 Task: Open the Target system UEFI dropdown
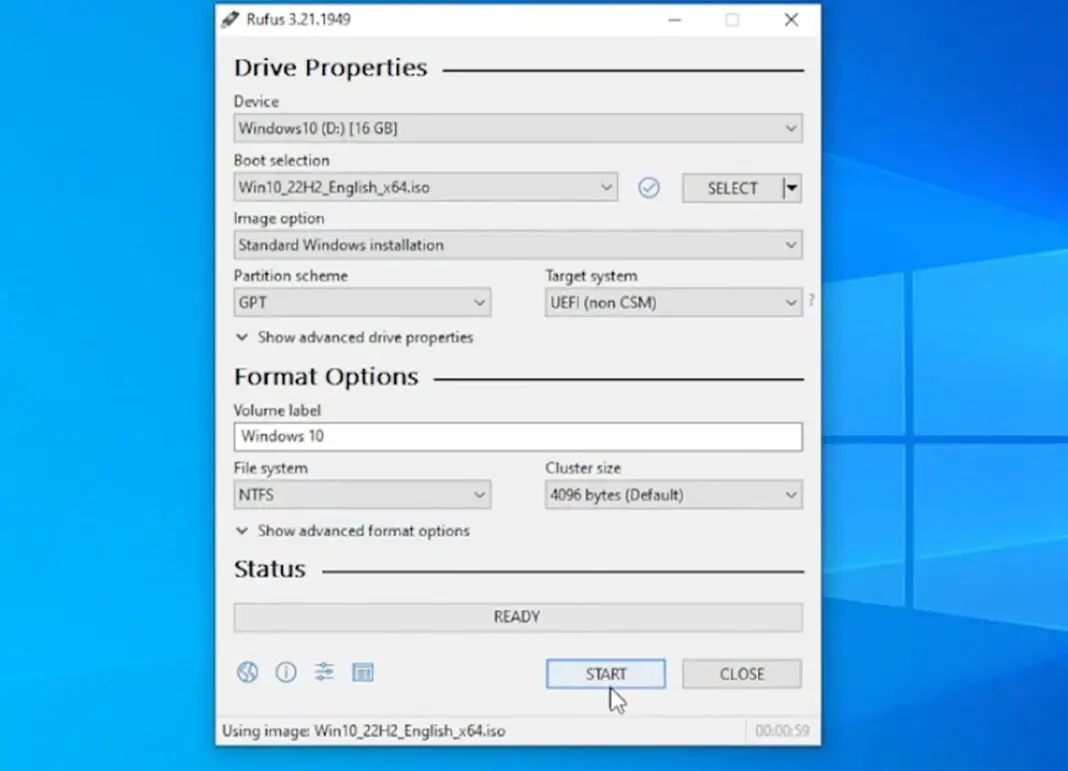[x=672, y=302]
